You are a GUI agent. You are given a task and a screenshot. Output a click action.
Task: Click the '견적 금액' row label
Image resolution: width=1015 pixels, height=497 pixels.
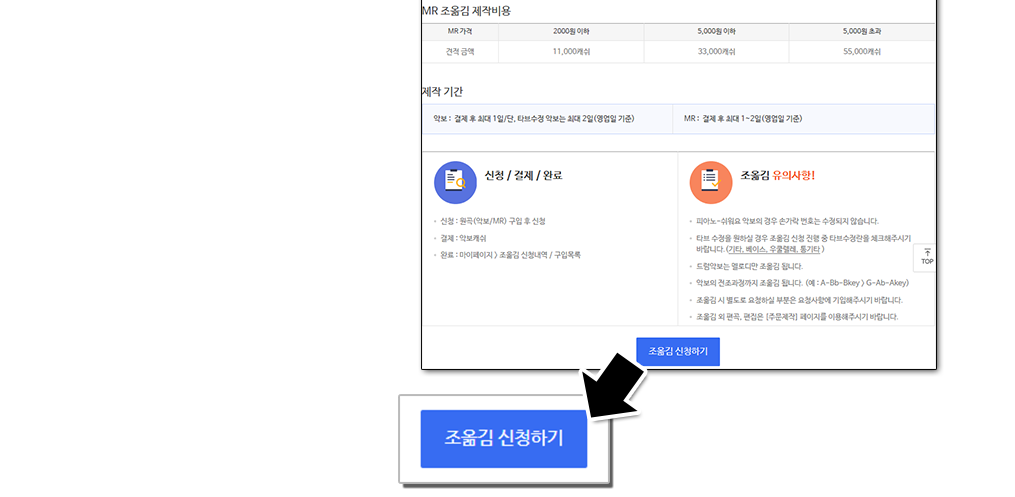(460, 52)
